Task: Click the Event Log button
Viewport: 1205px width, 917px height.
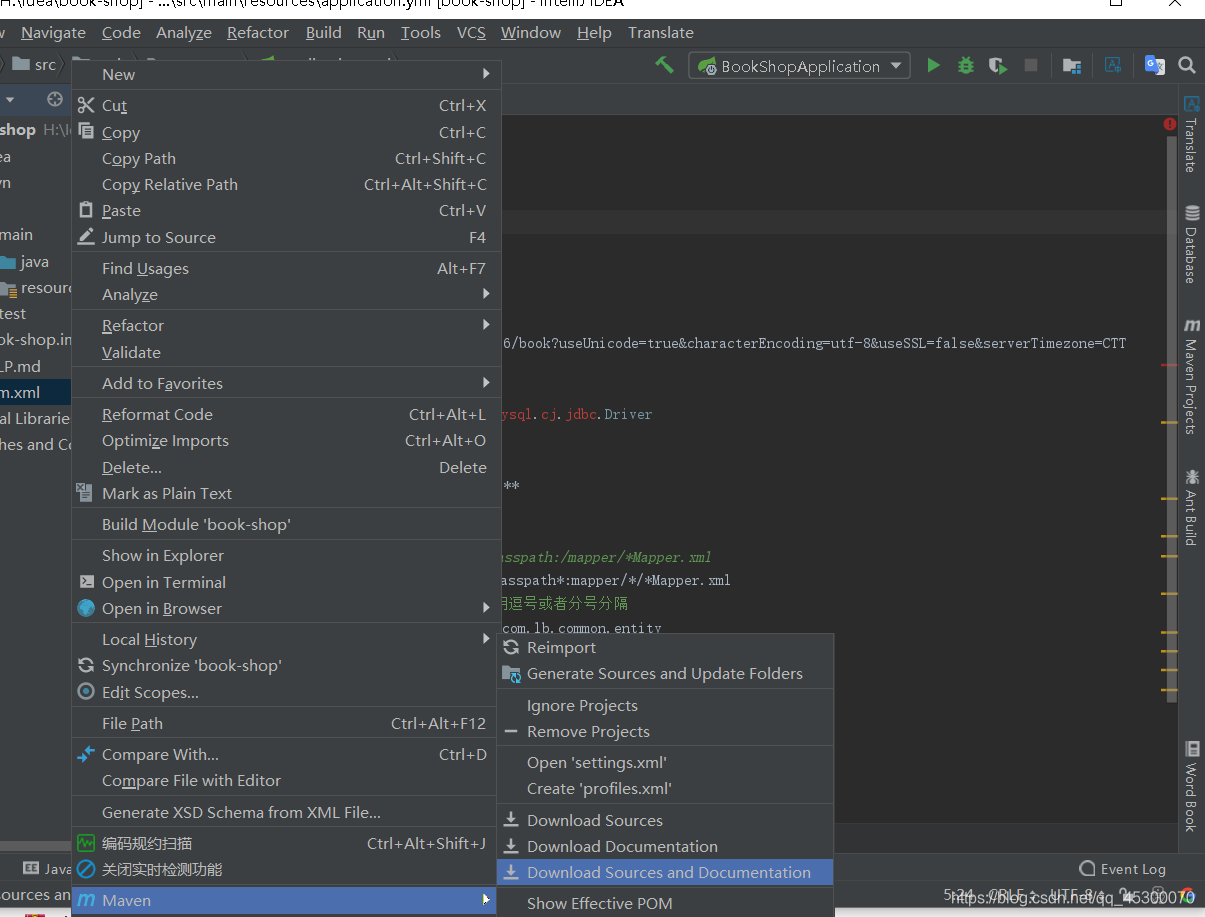Action: (x=1122, y=869)
